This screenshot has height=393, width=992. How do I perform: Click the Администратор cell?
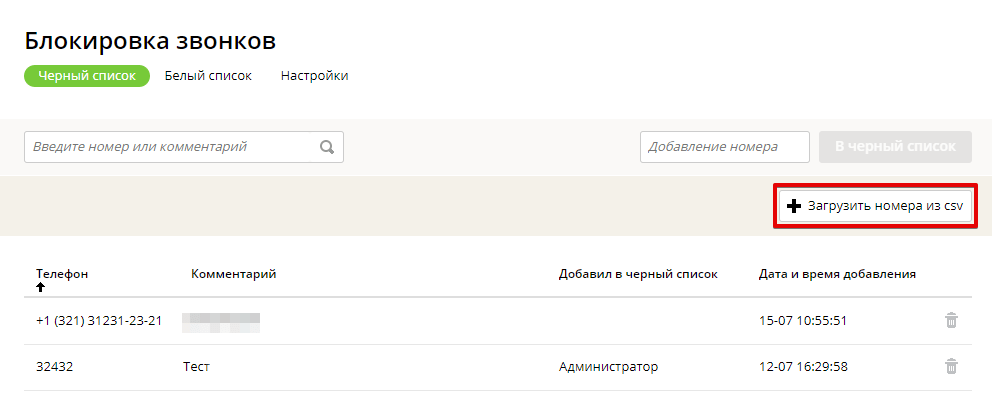tap(608, 367)
